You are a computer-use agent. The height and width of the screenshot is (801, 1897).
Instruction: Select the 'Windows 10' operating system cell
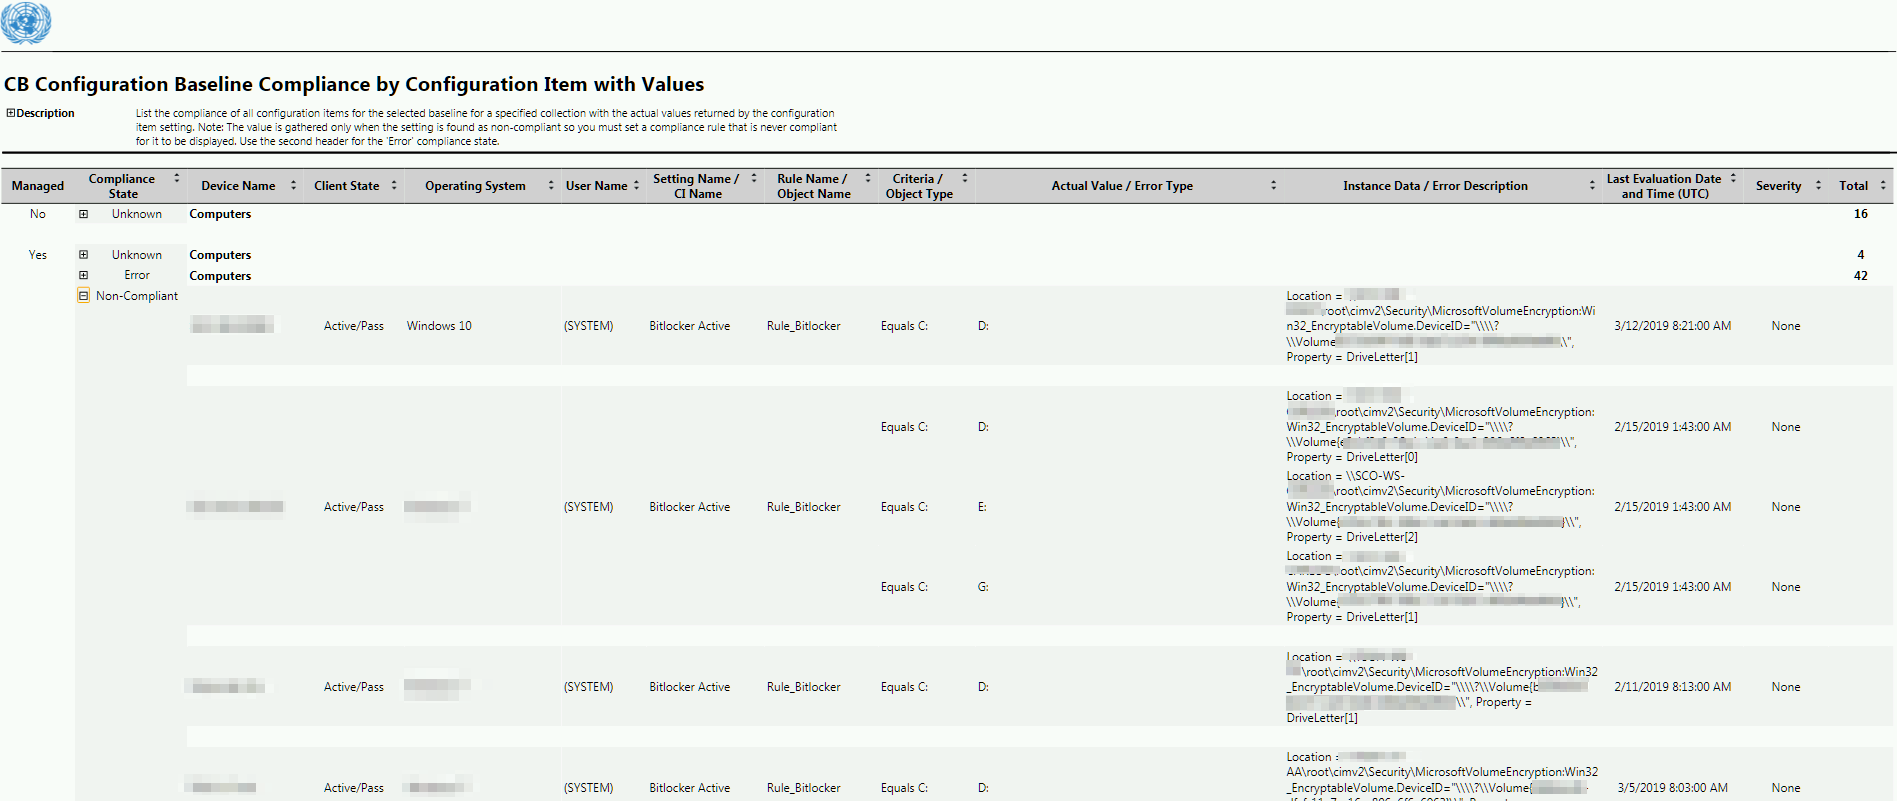(439, 326)
